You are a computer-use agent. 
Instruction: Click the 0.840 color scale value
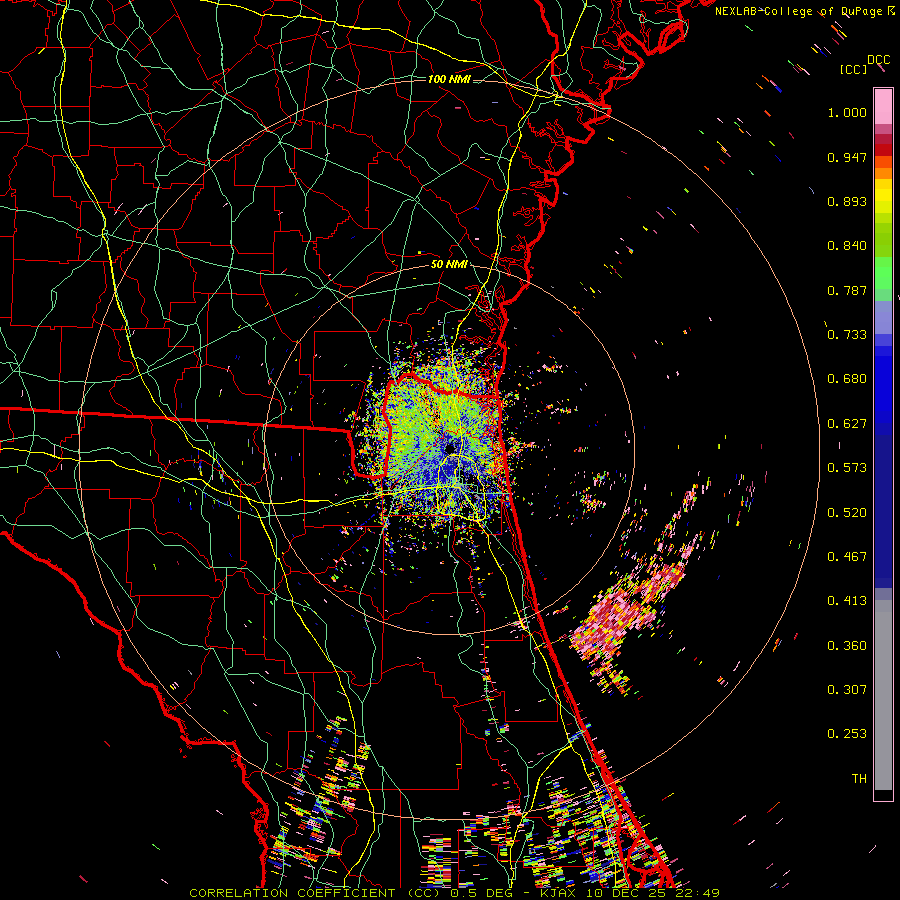(847, 246)
